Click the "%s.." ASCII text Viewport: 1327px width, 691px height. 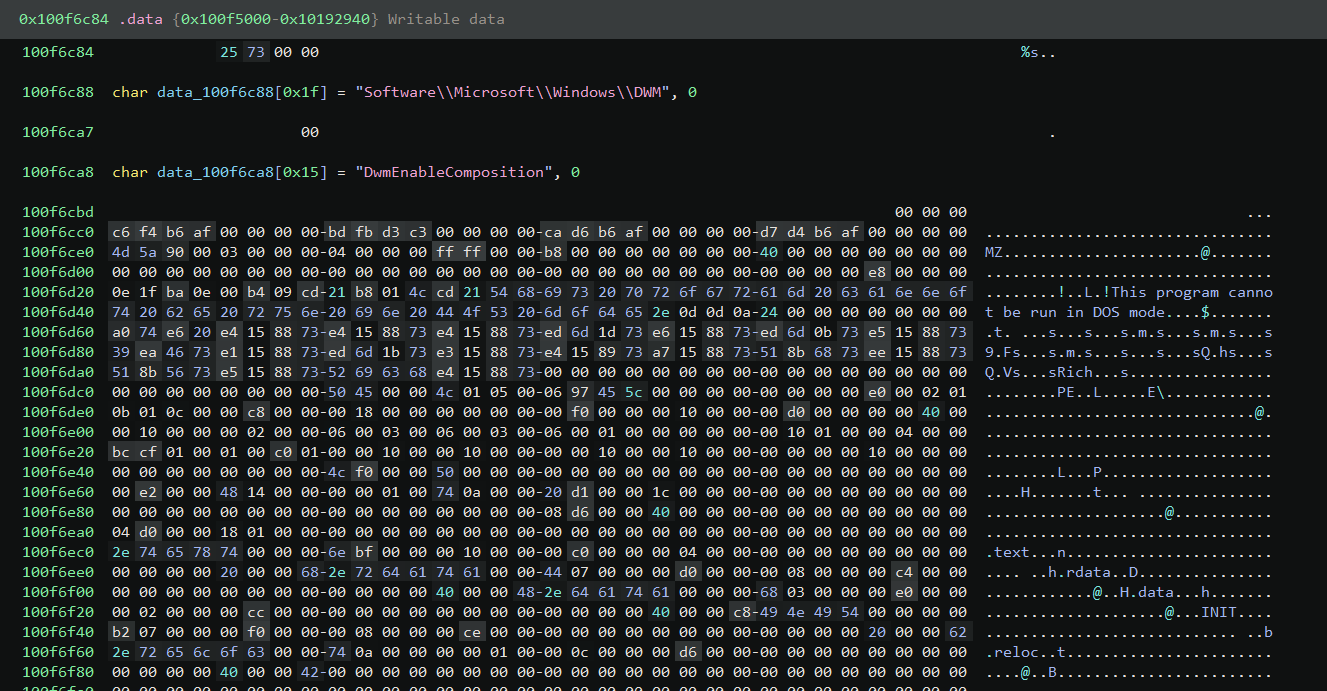click(x=1038, y=52)
